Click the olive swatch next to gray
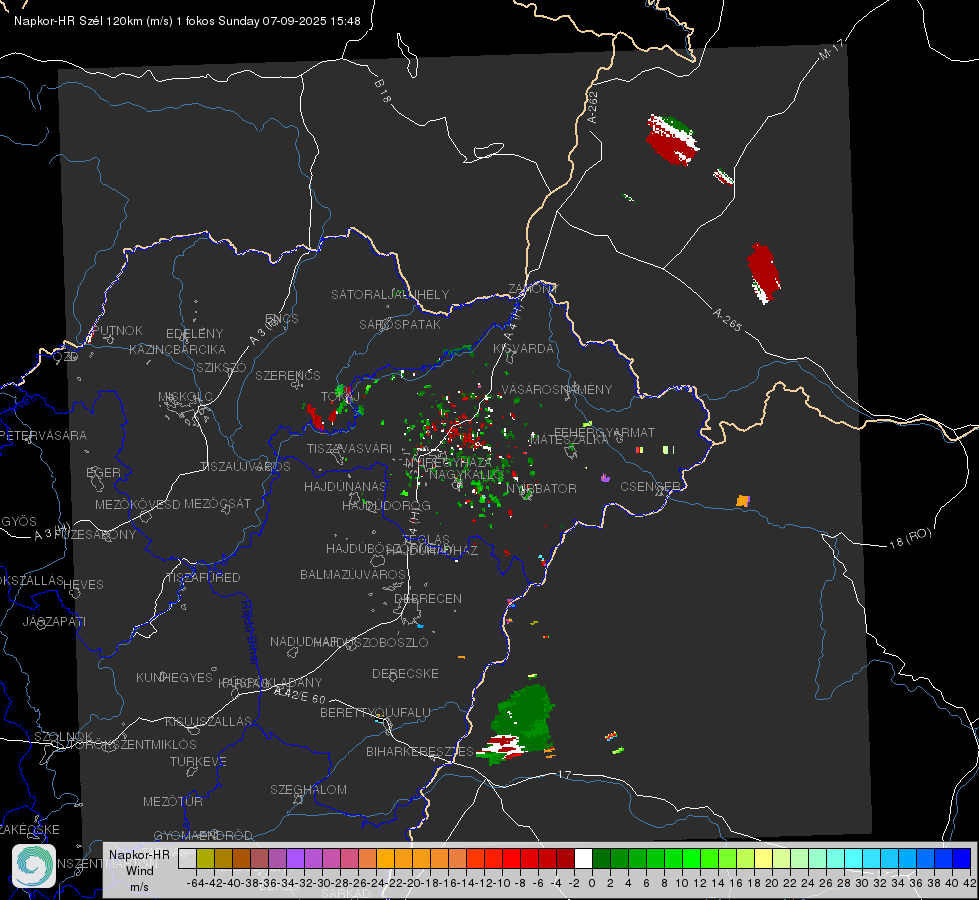This screenshot has height=900, width=979. pos(205,858)
